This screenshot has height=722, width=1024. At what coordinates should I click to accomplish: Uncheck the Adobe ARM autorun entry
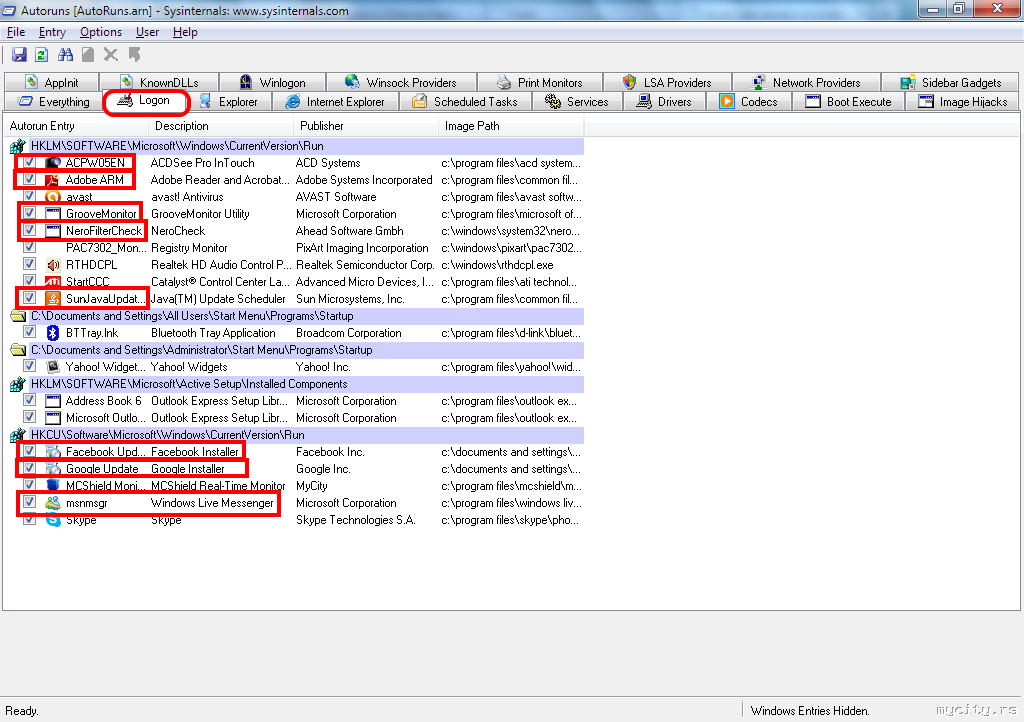tap(30, 180)
